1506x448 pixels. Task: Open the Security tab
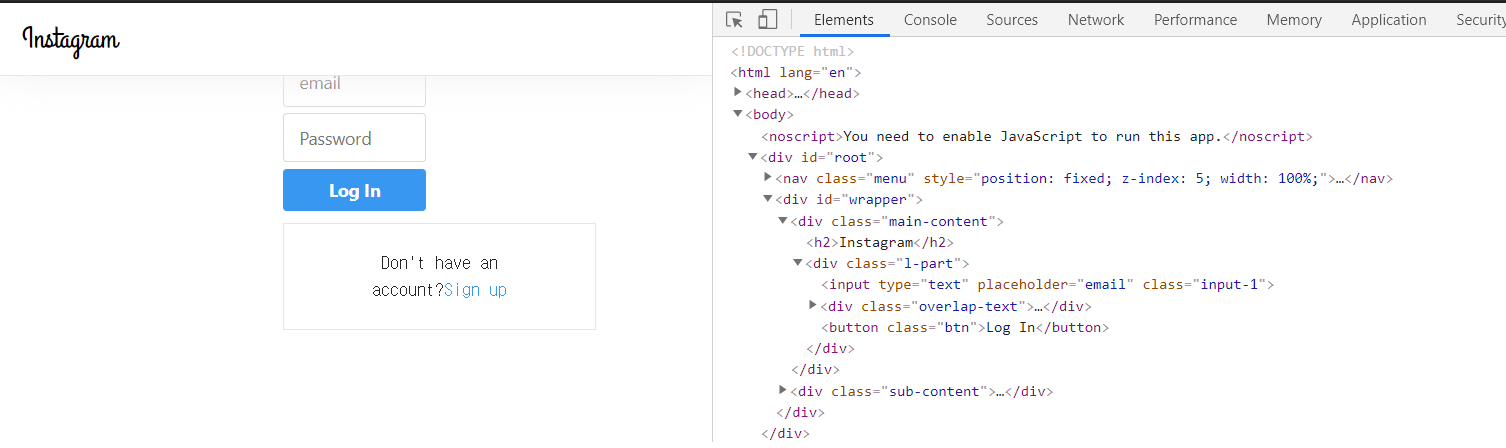coord(1481,20)
